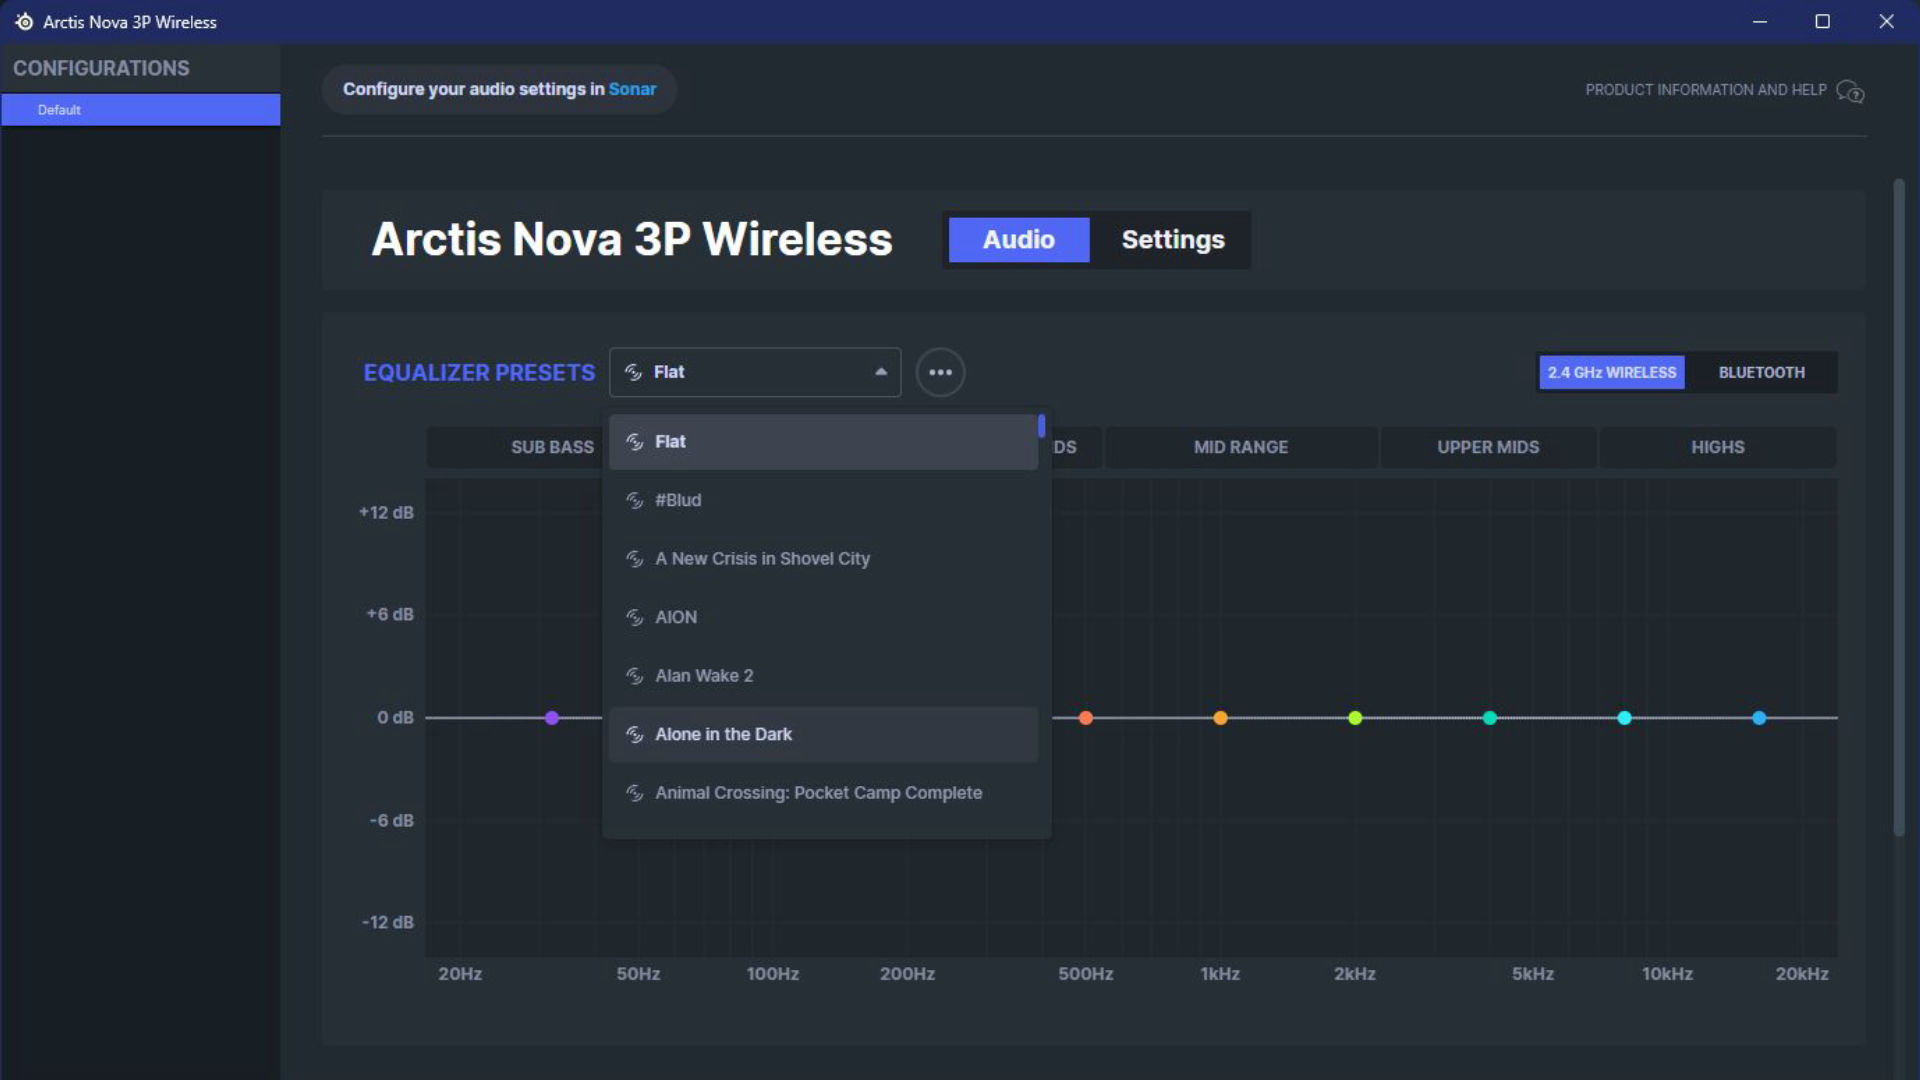The height and width of the screenshot is (1080, 1920).
Task: Click the 10kHz frequency label
Action: click(x=1667, y=974)
